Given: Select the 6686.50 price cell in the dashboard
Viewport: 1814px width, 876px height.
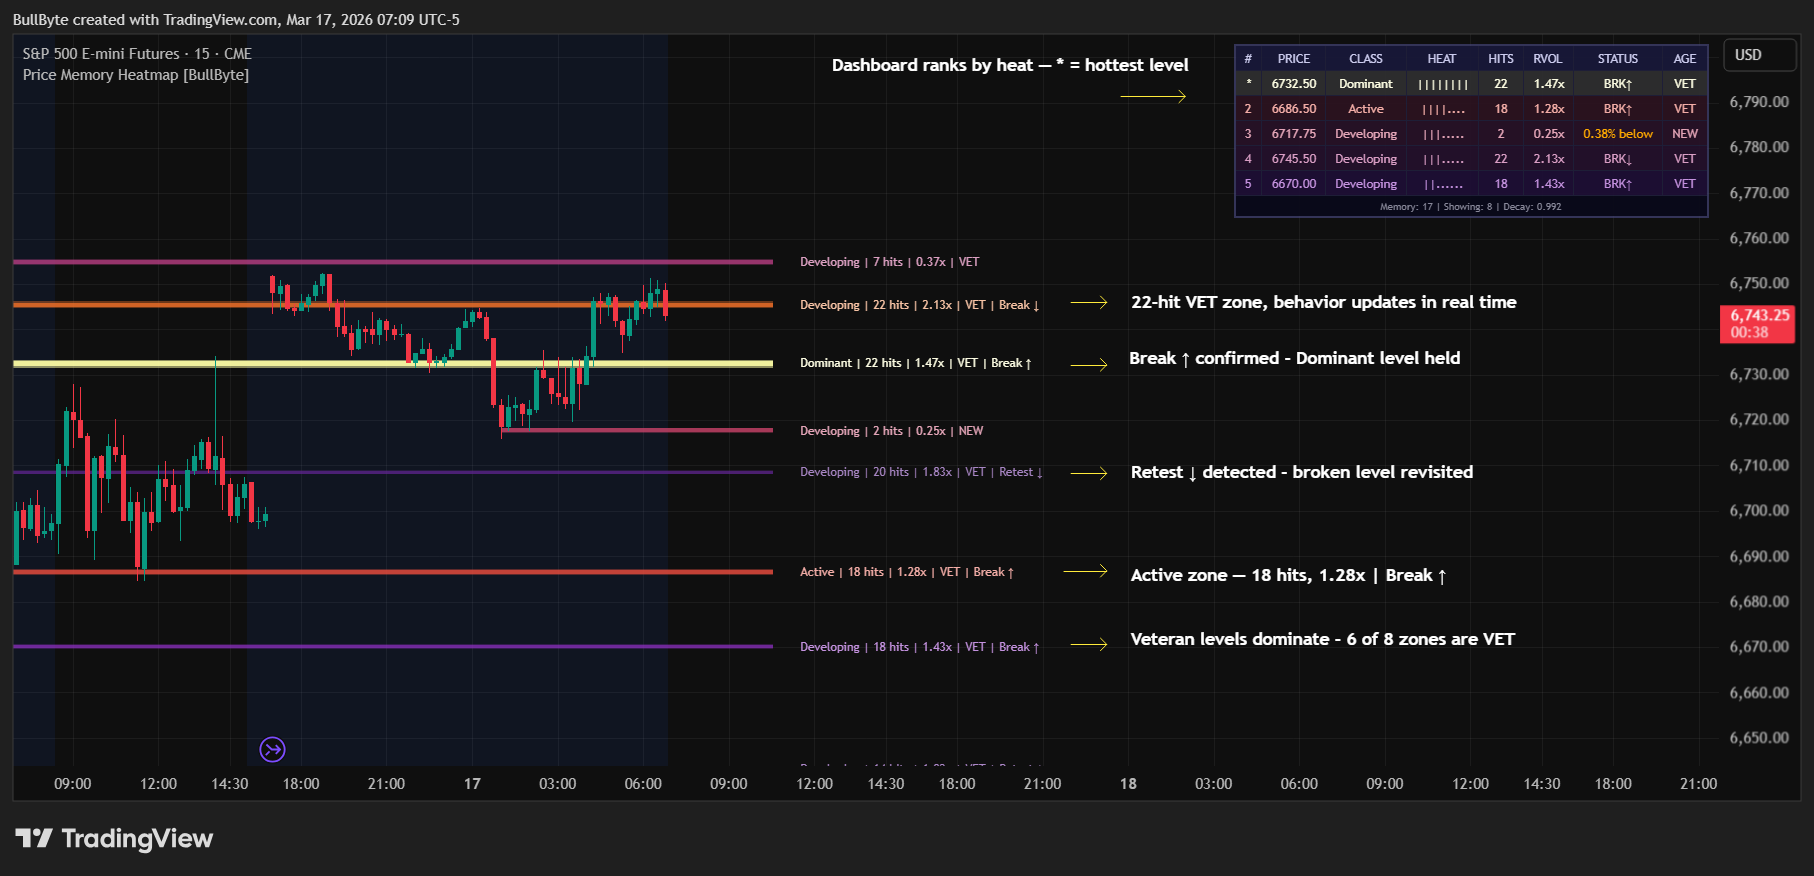Looking at the screenshot, I should [1293, 109].
